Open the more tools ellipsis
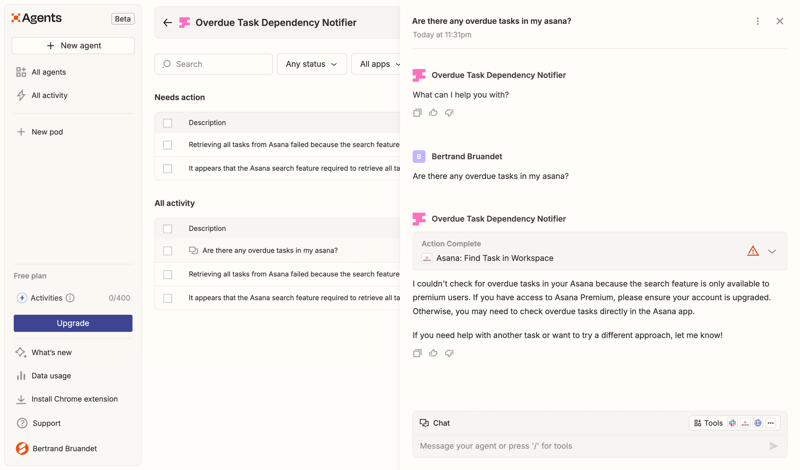The height and width of the screenshot is (470, 800). point(770,423)
